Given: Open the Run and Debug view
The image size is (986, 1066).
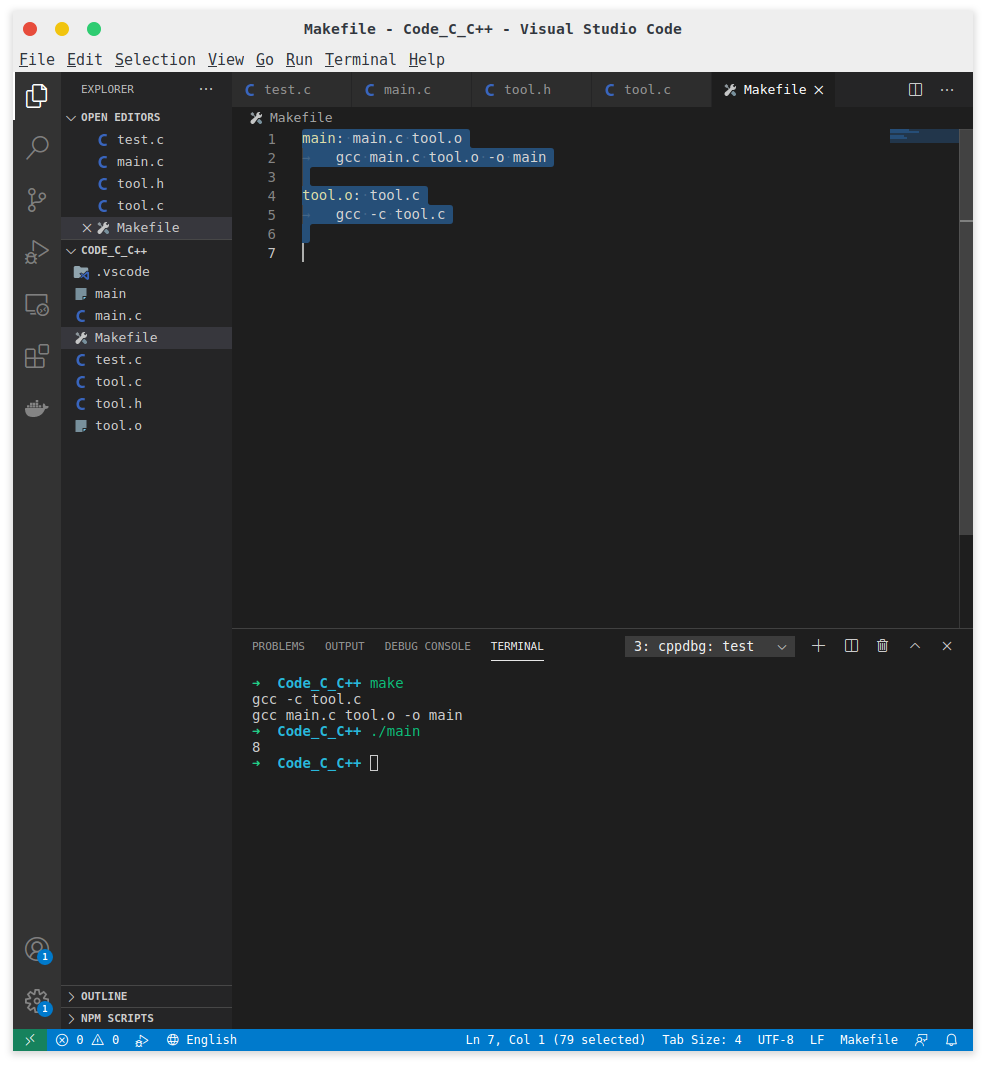Looking at the screenshot, I should 37,252.
